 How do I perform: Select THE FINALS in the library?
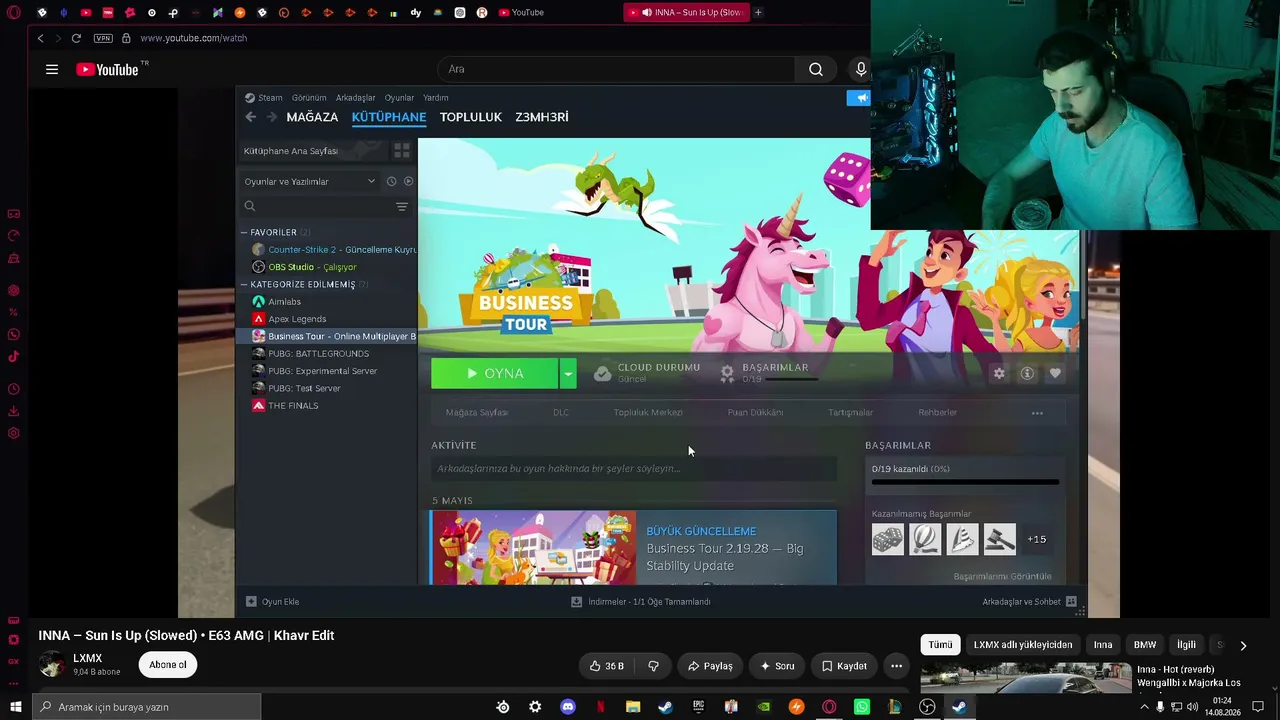(285, 406)
